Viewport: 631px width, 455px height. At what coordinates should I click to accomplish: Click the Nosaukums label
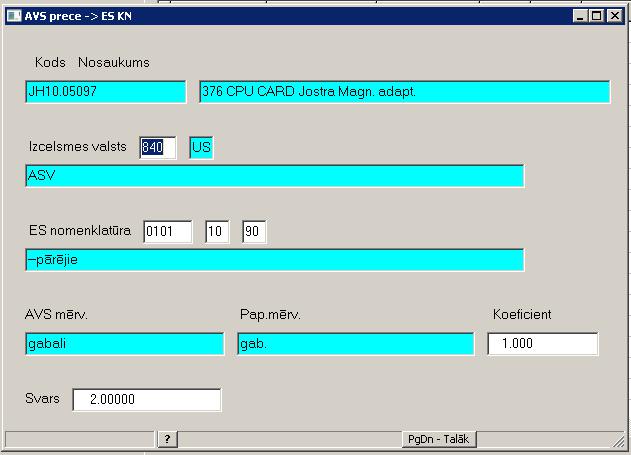pyautogui.click(x=114, y=62)
